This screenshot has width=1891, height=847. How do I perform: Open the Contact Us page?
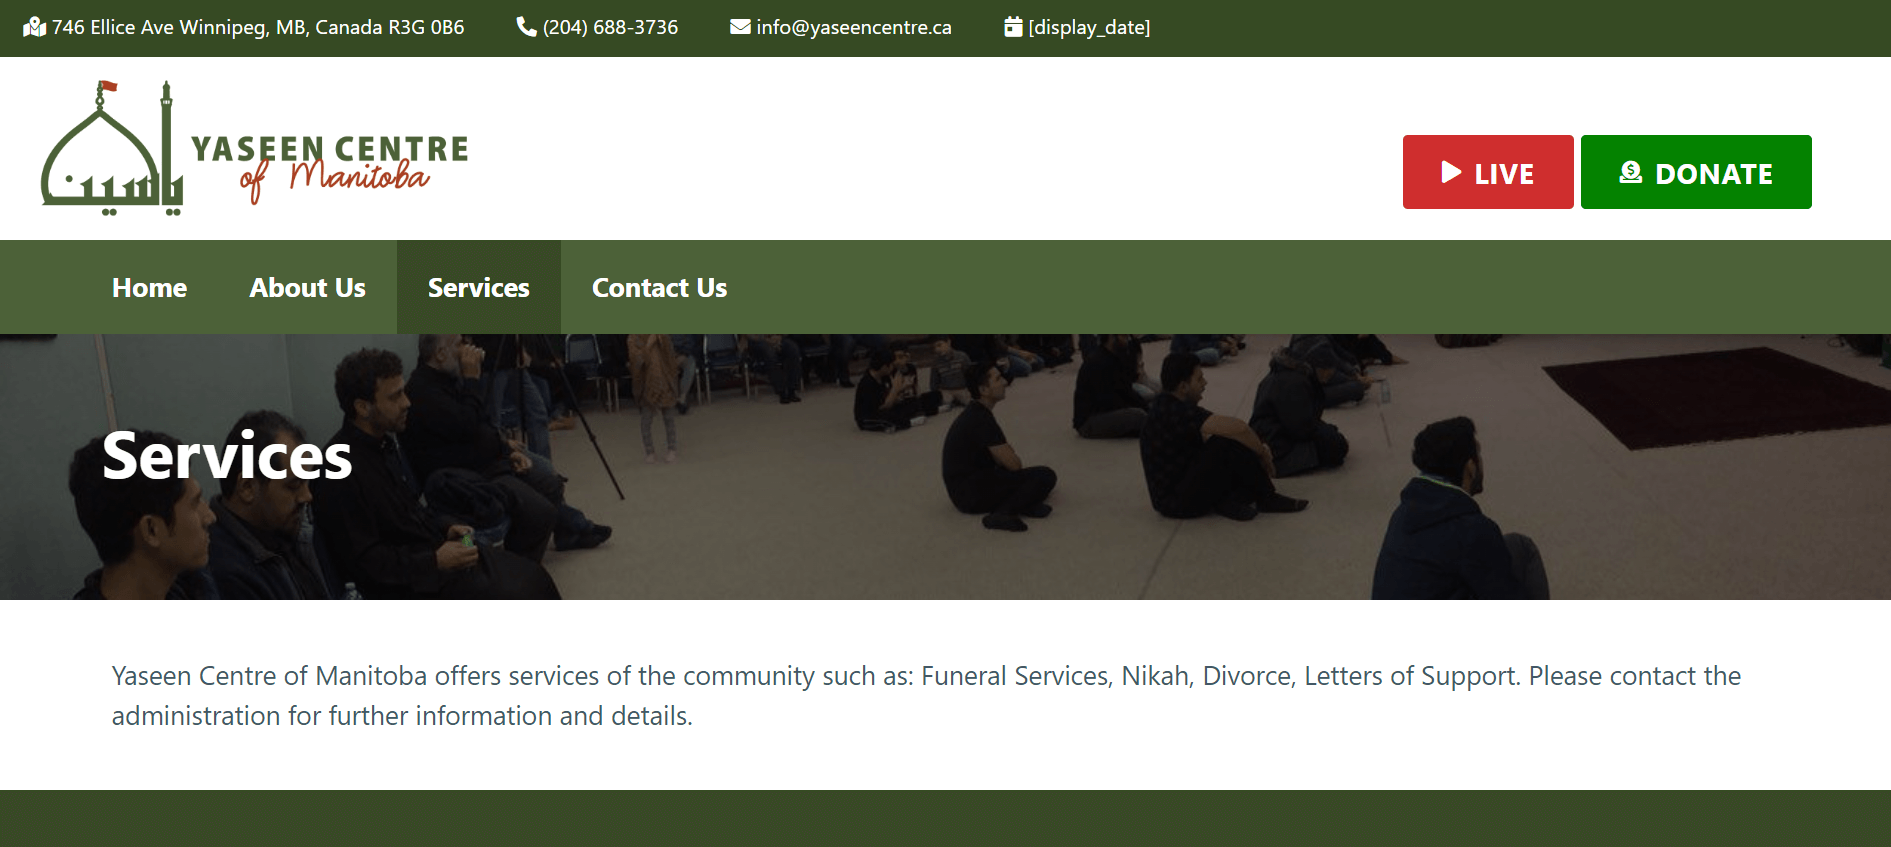(659, 288)
